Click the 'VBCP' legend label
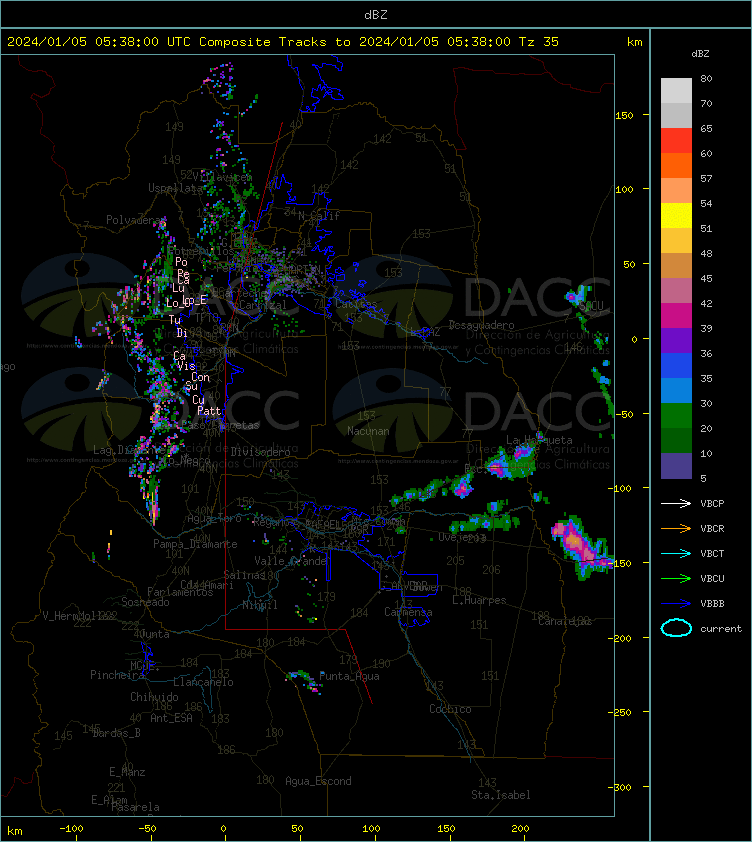752x842 pixels. pos(712,504)
